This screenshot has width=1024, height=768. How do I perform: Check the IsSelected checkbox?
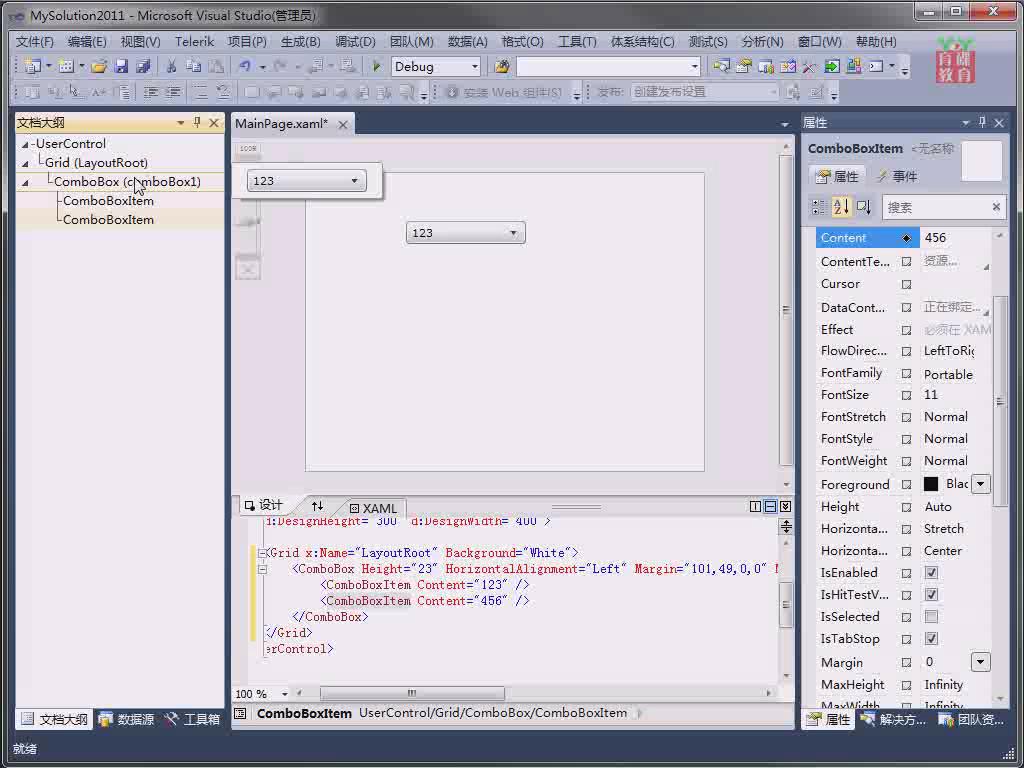click(931, 616)
